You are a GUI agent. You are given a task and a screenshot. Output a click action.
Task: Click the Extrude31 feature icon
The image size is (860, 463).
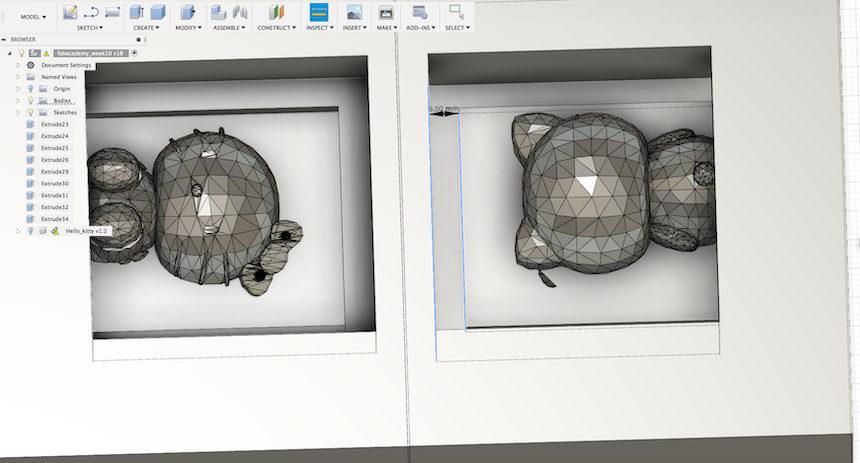[31, 195]
